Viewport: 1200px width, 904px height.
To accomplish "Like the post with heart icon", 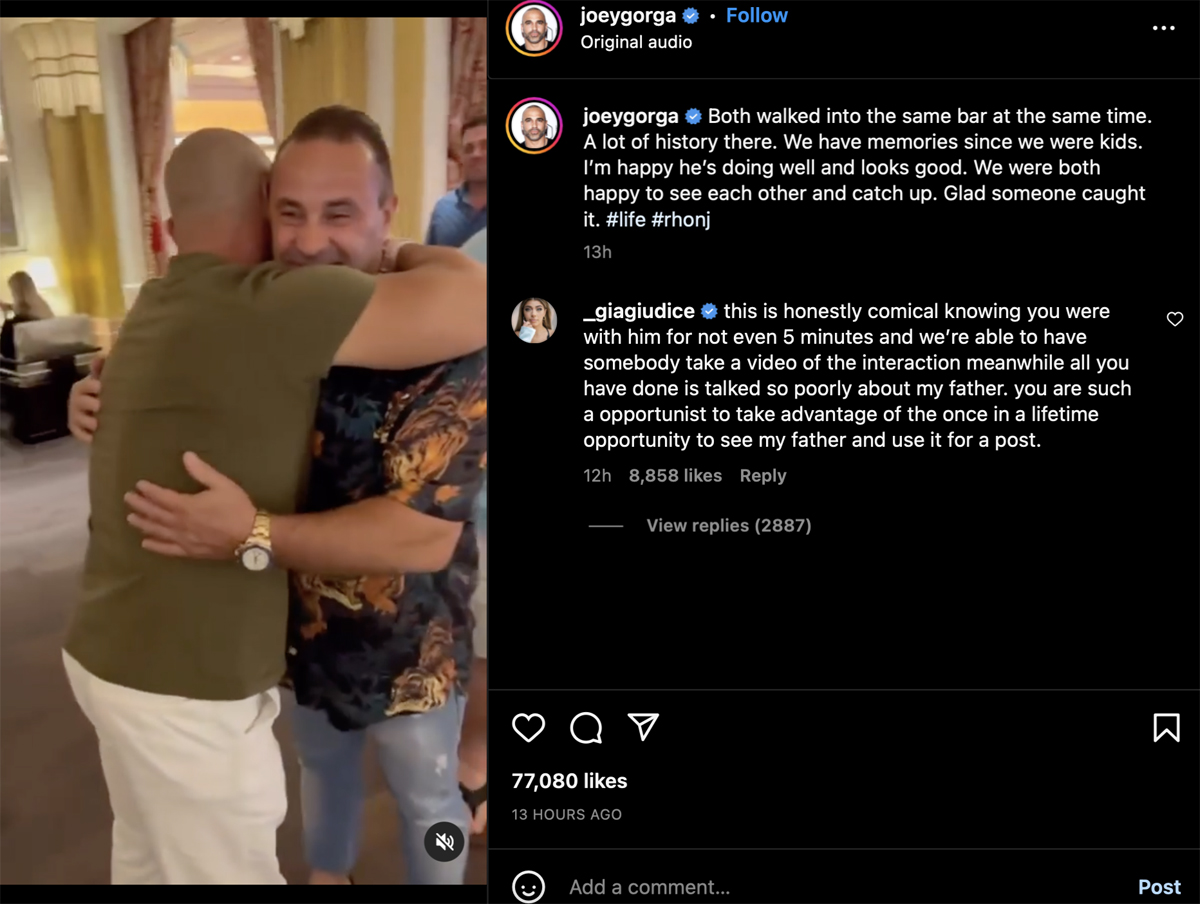I will tap(528, 727).
